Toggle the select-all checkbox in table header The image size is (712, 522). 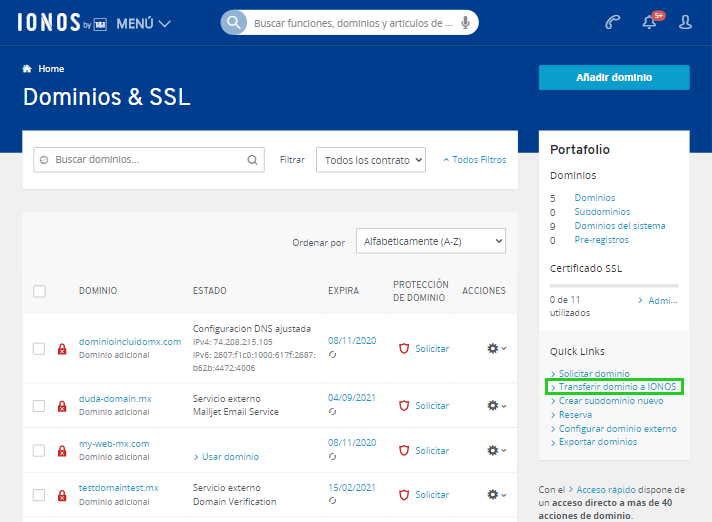[x=40, y=291]
